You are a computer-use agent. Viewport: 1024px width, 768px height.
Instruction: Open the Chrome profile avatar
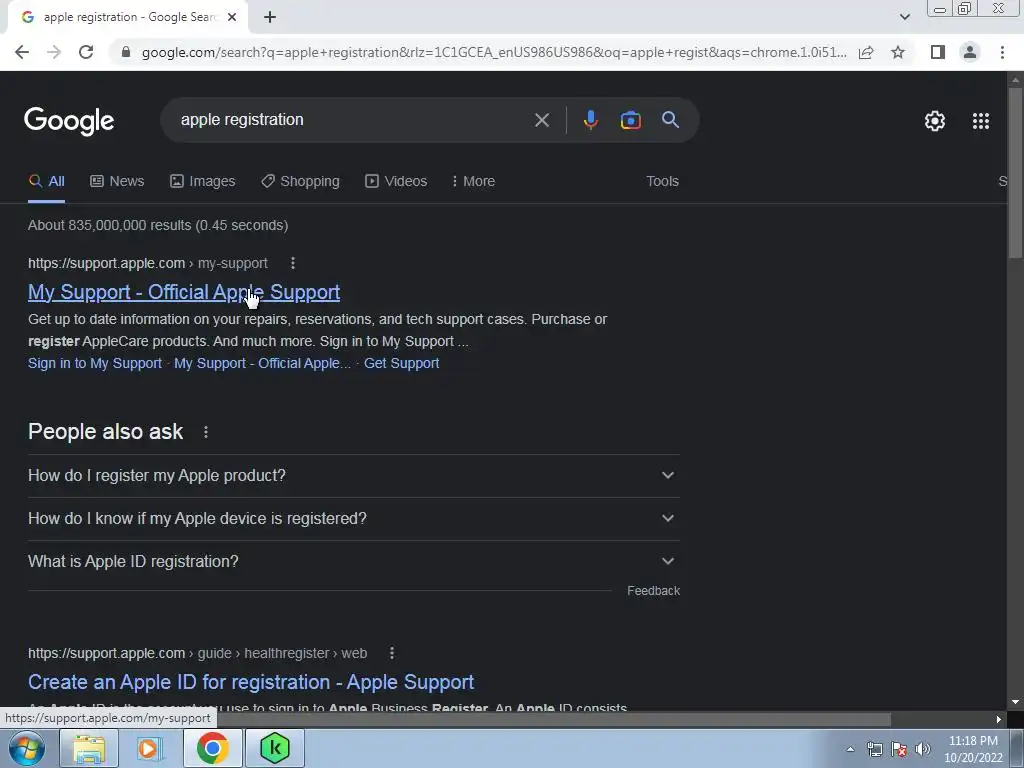click(970, 52)
